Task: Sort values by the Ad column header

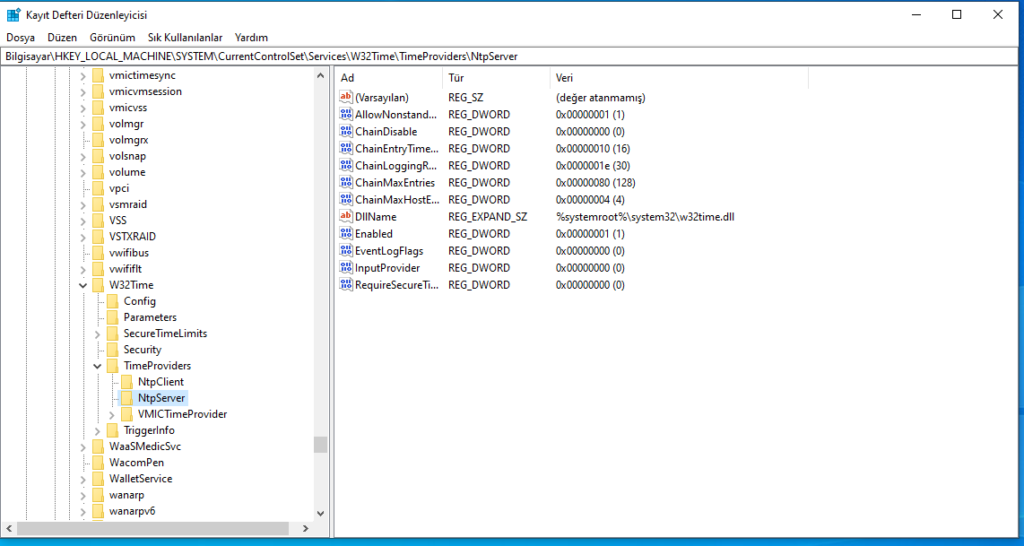Action: pyautogui.click(x=388, y=77)
